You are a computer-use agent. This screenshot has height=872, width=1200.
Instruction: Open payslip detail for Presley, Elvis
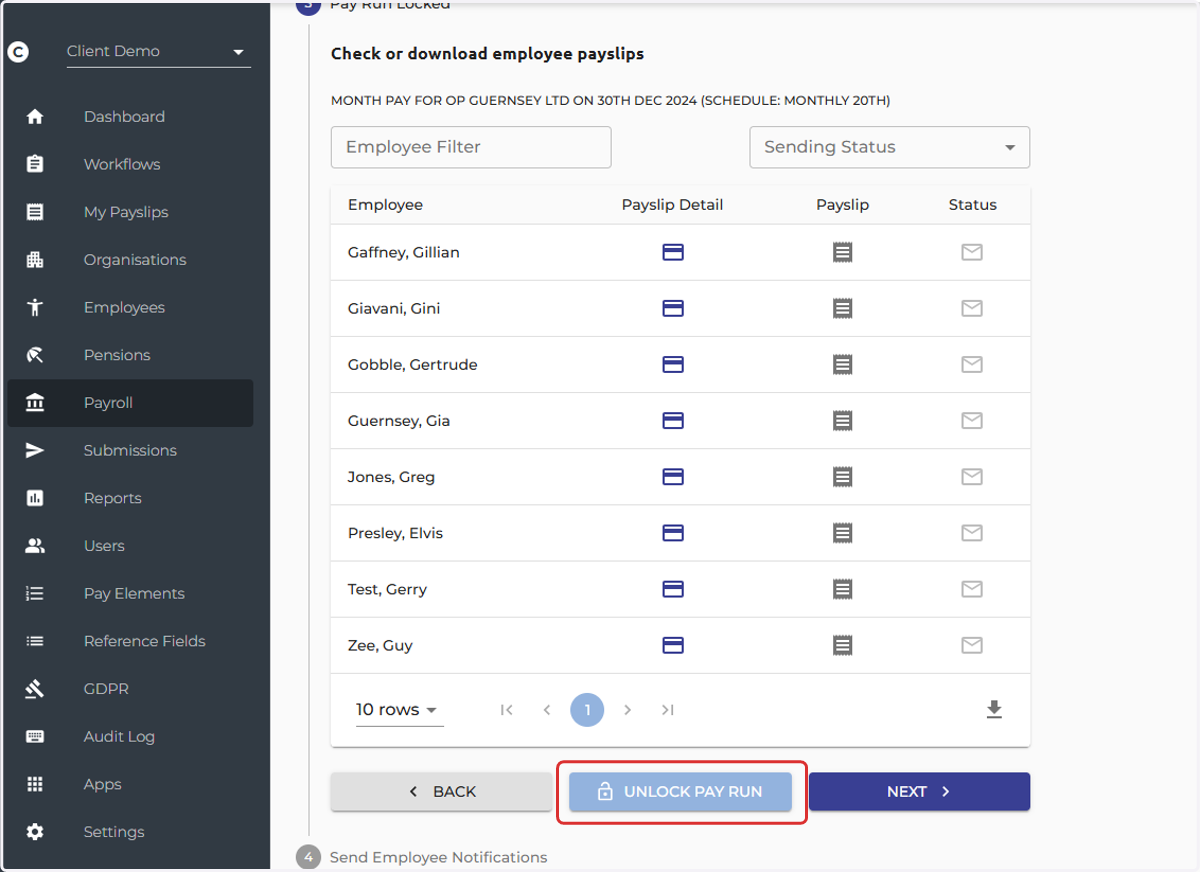[673, 533]
